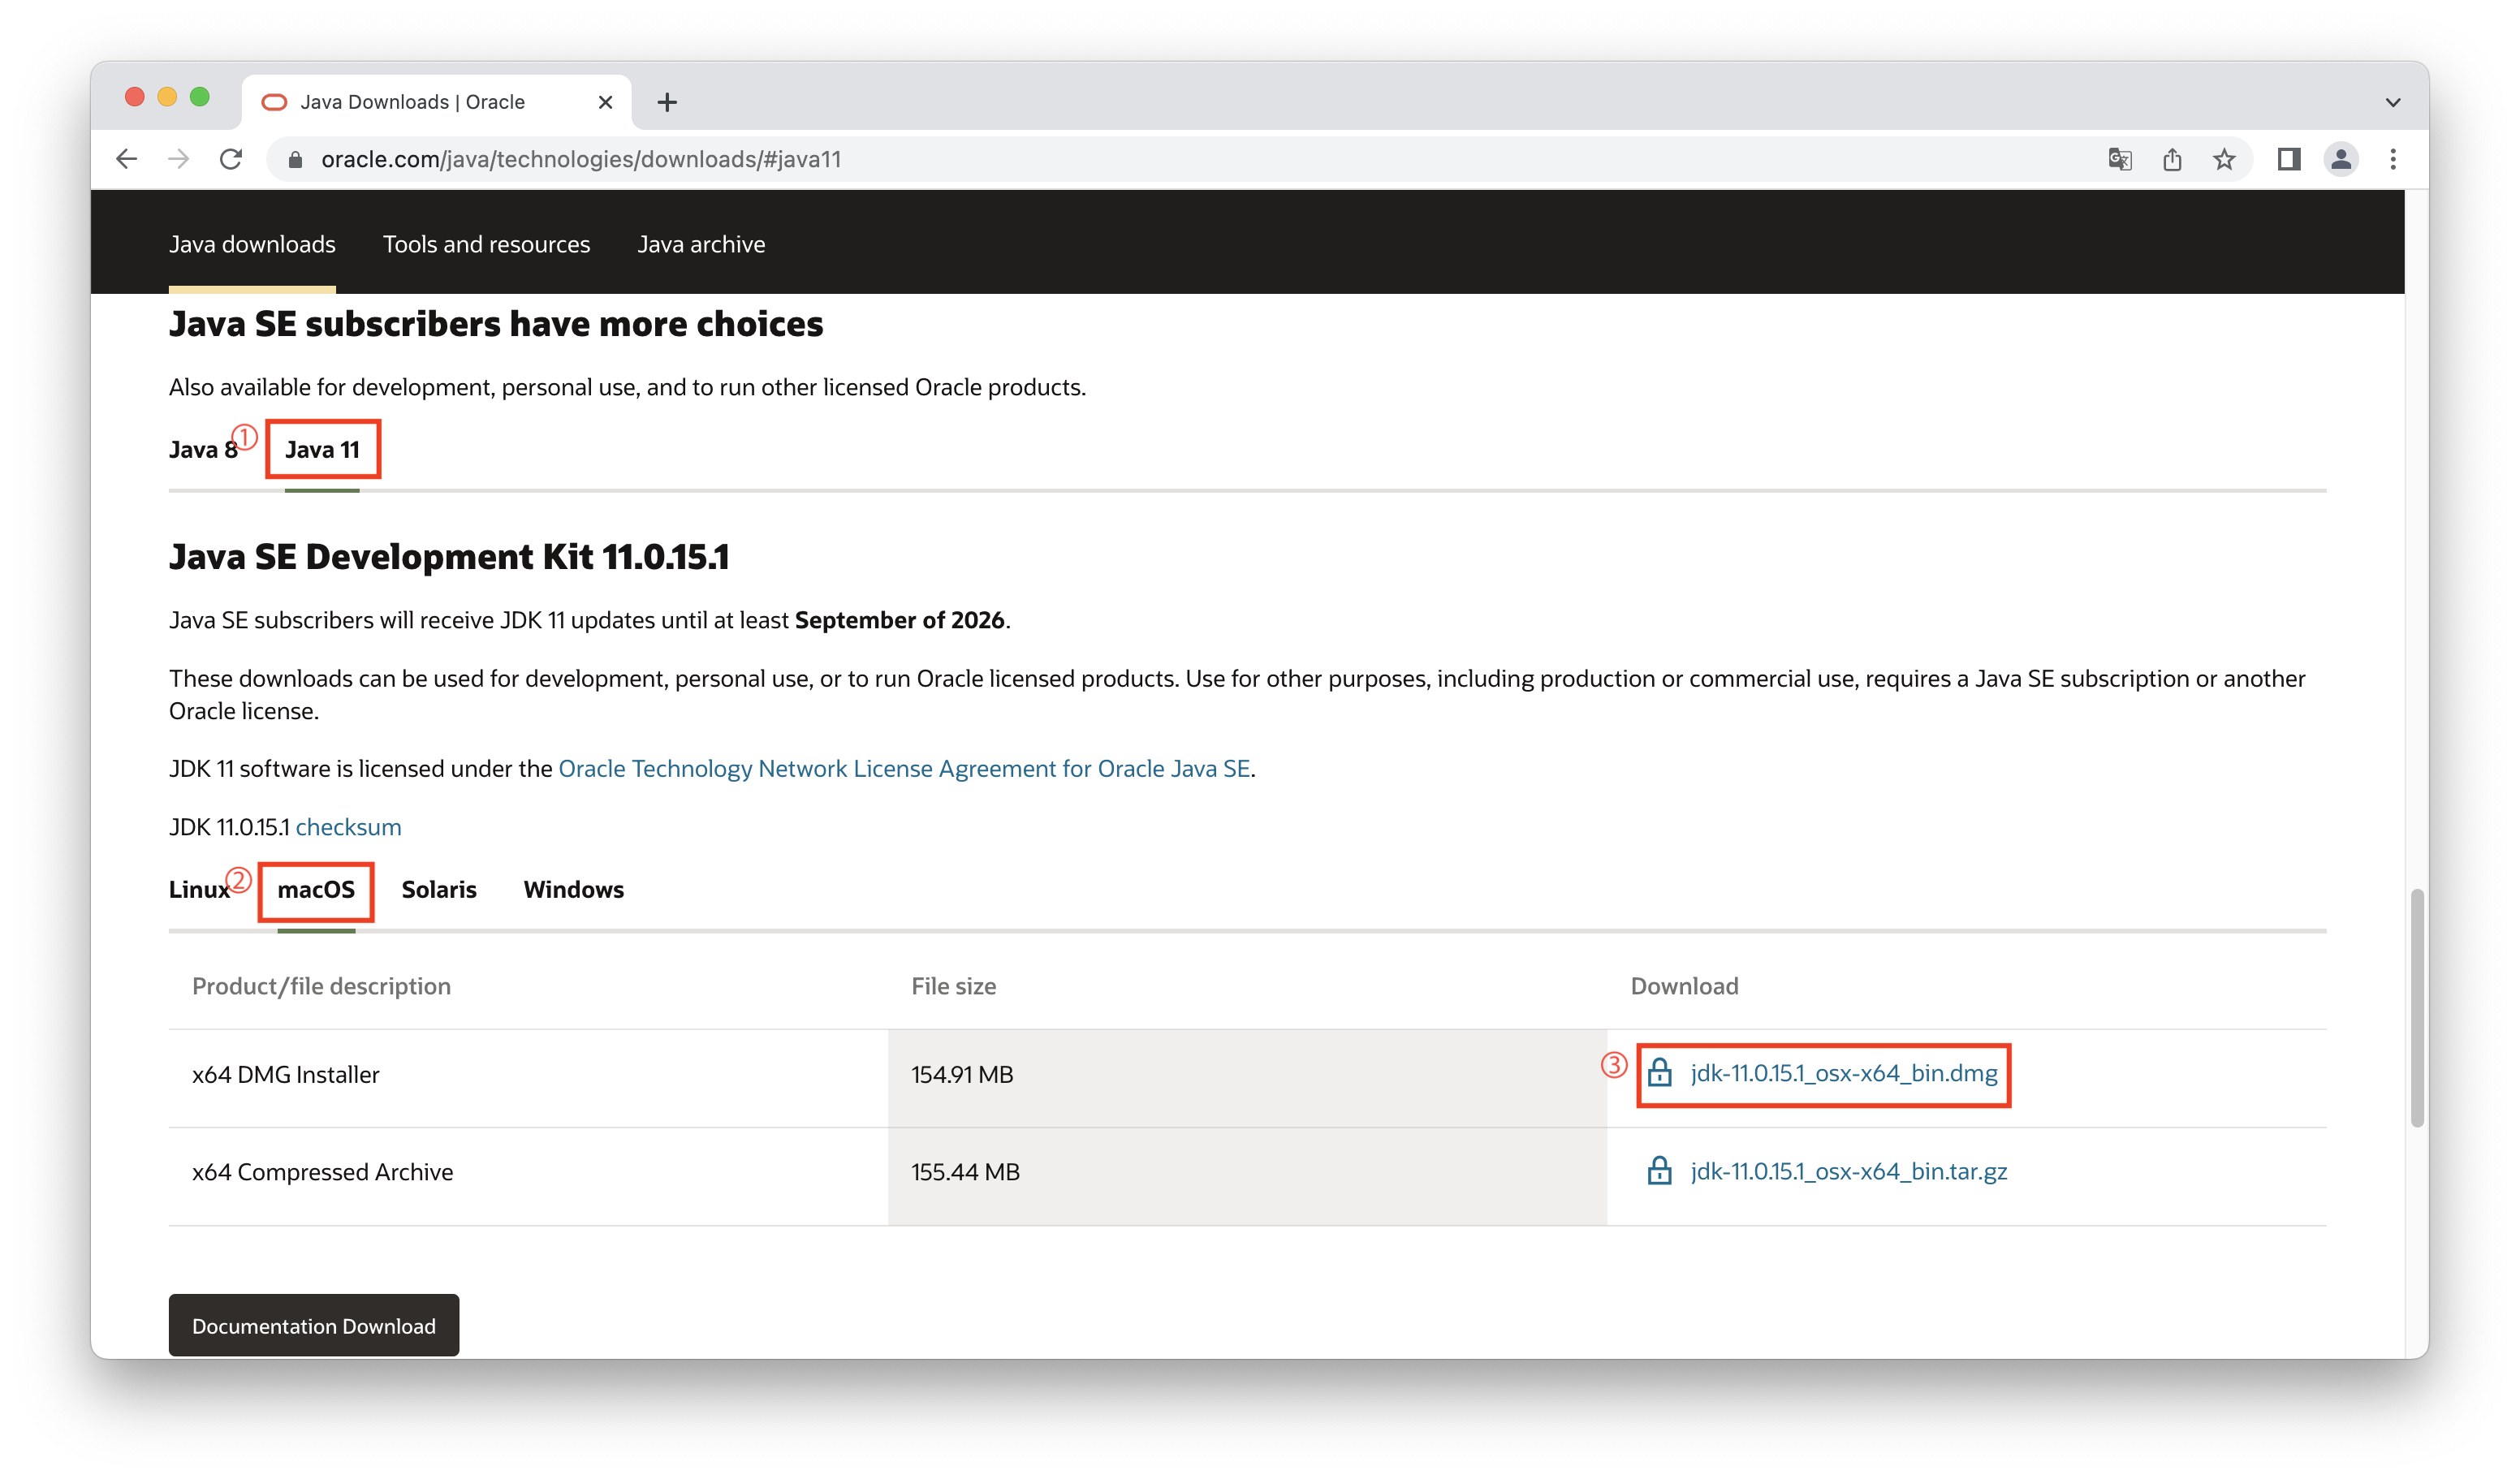Download jdk-11.0.15.1_osx-x64_bin.tar.gz

coord(1848,1171)
